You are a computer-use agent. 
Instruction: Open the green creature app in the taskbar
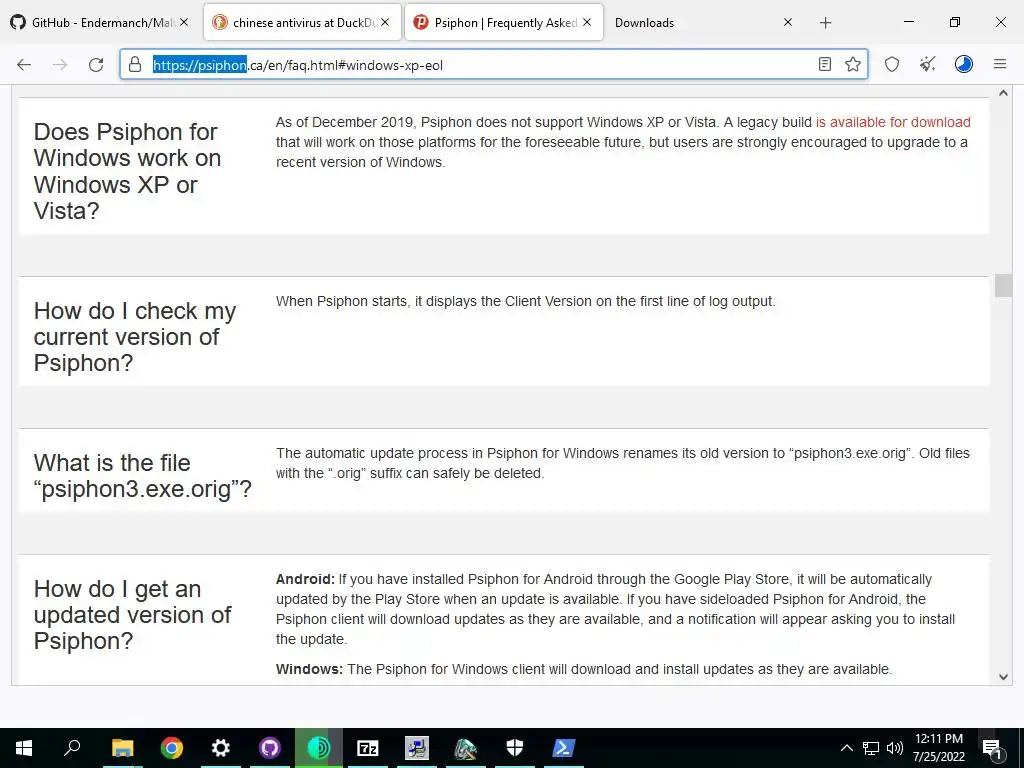(466, 748)
